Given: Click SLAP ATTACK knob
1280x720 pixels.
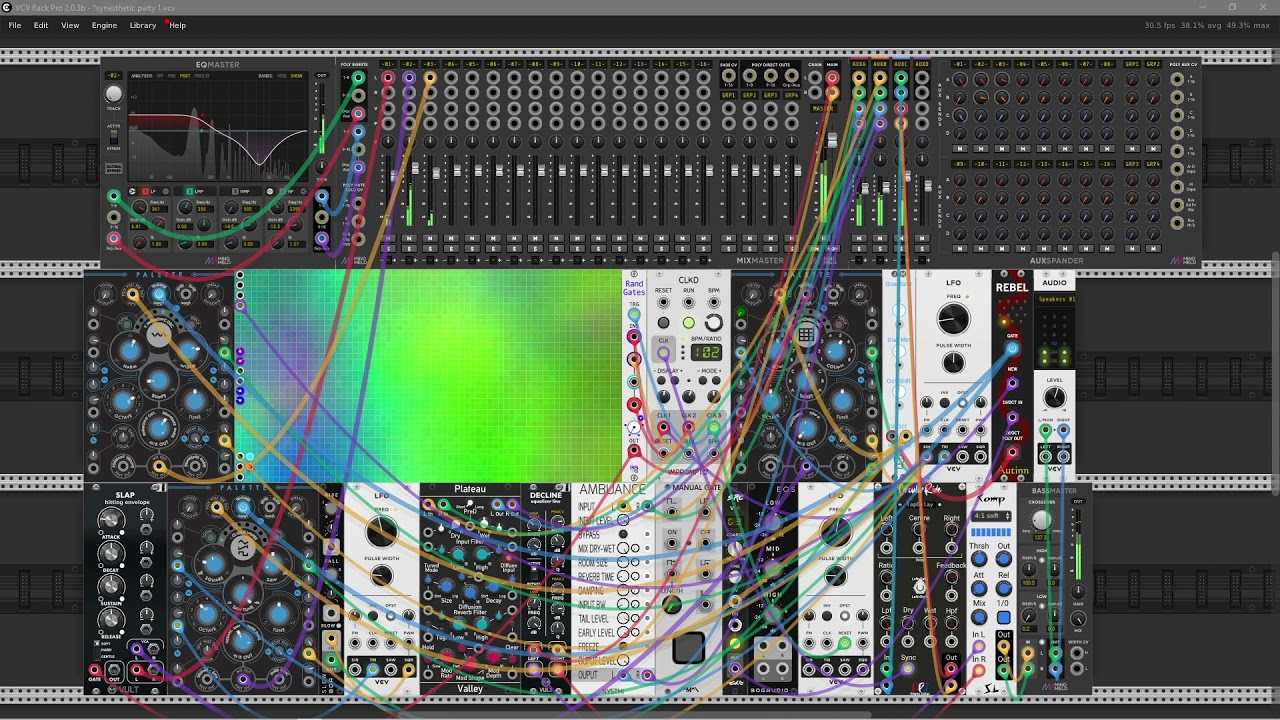Looking at the screenshot, I should tap(111, 520).
